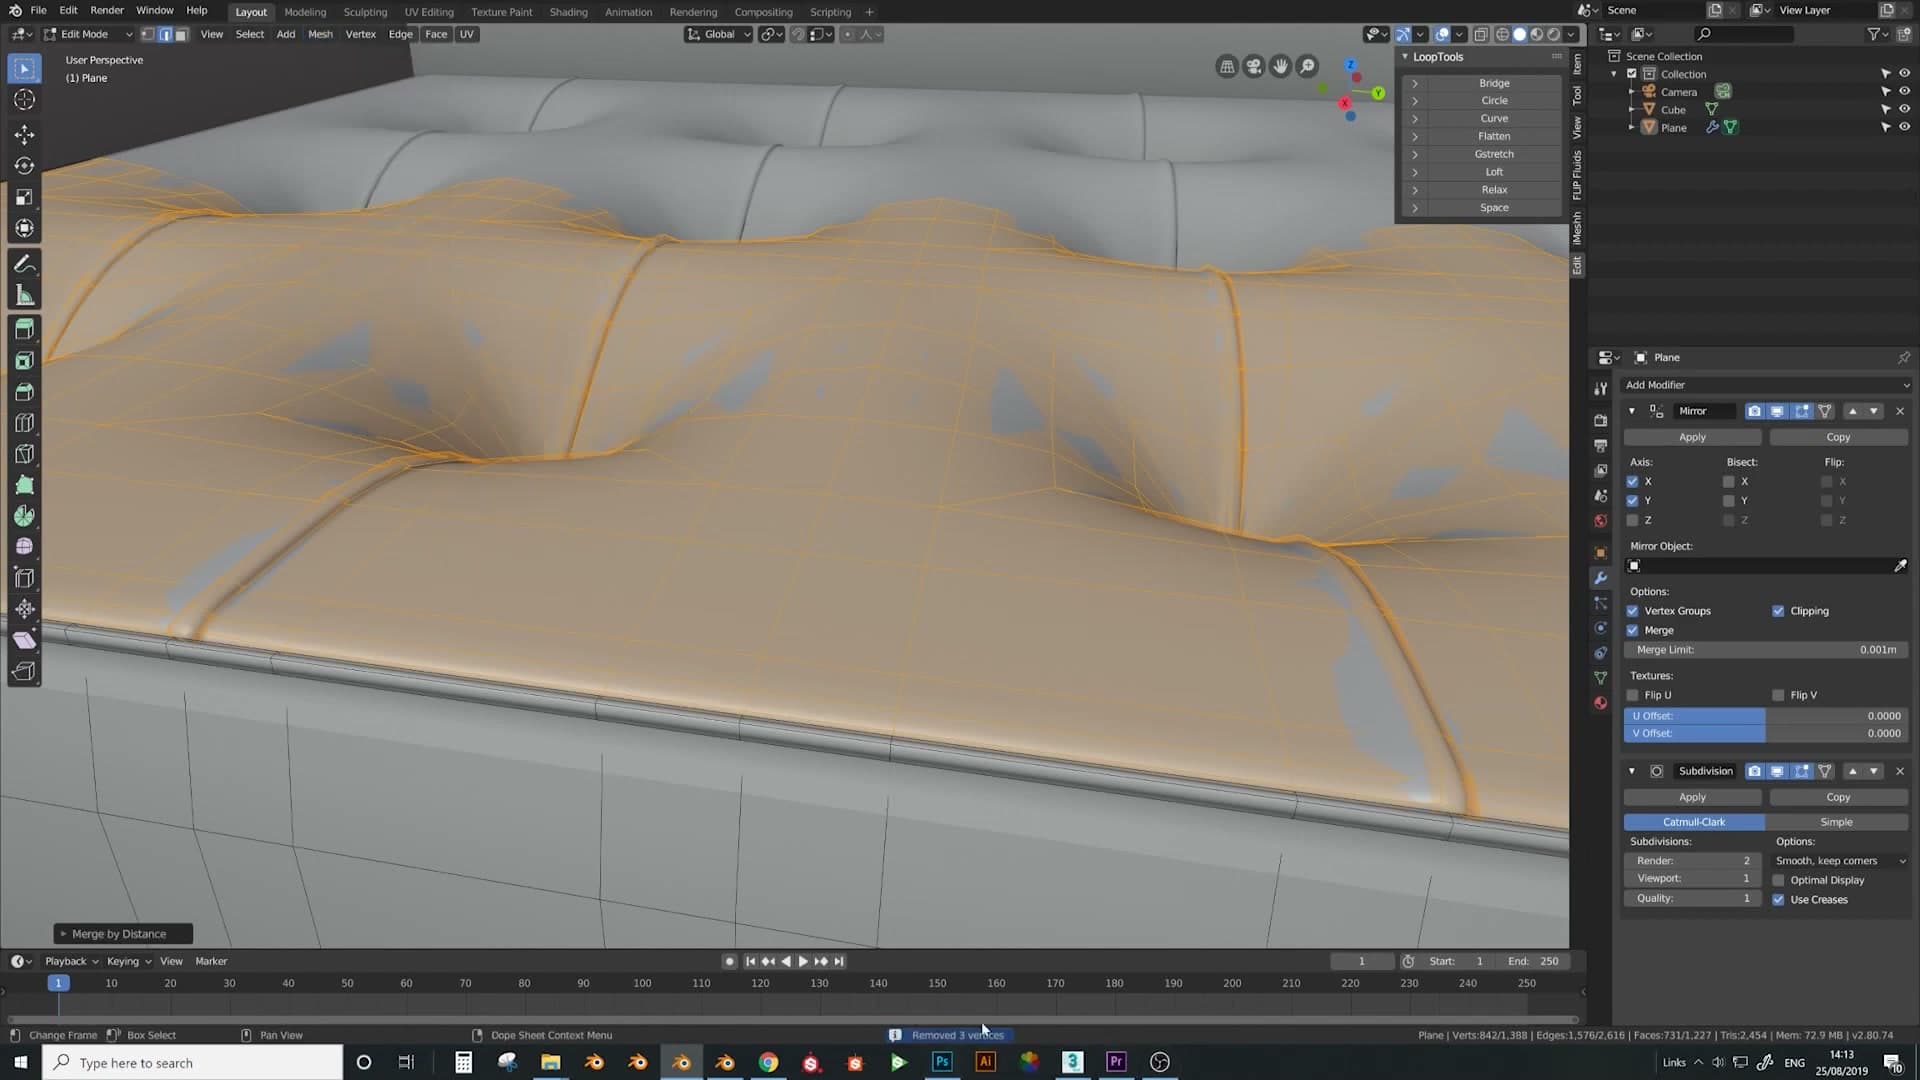
Task: Enable Mirror axis Z checkbox
Action: (x=1632, y=520)
